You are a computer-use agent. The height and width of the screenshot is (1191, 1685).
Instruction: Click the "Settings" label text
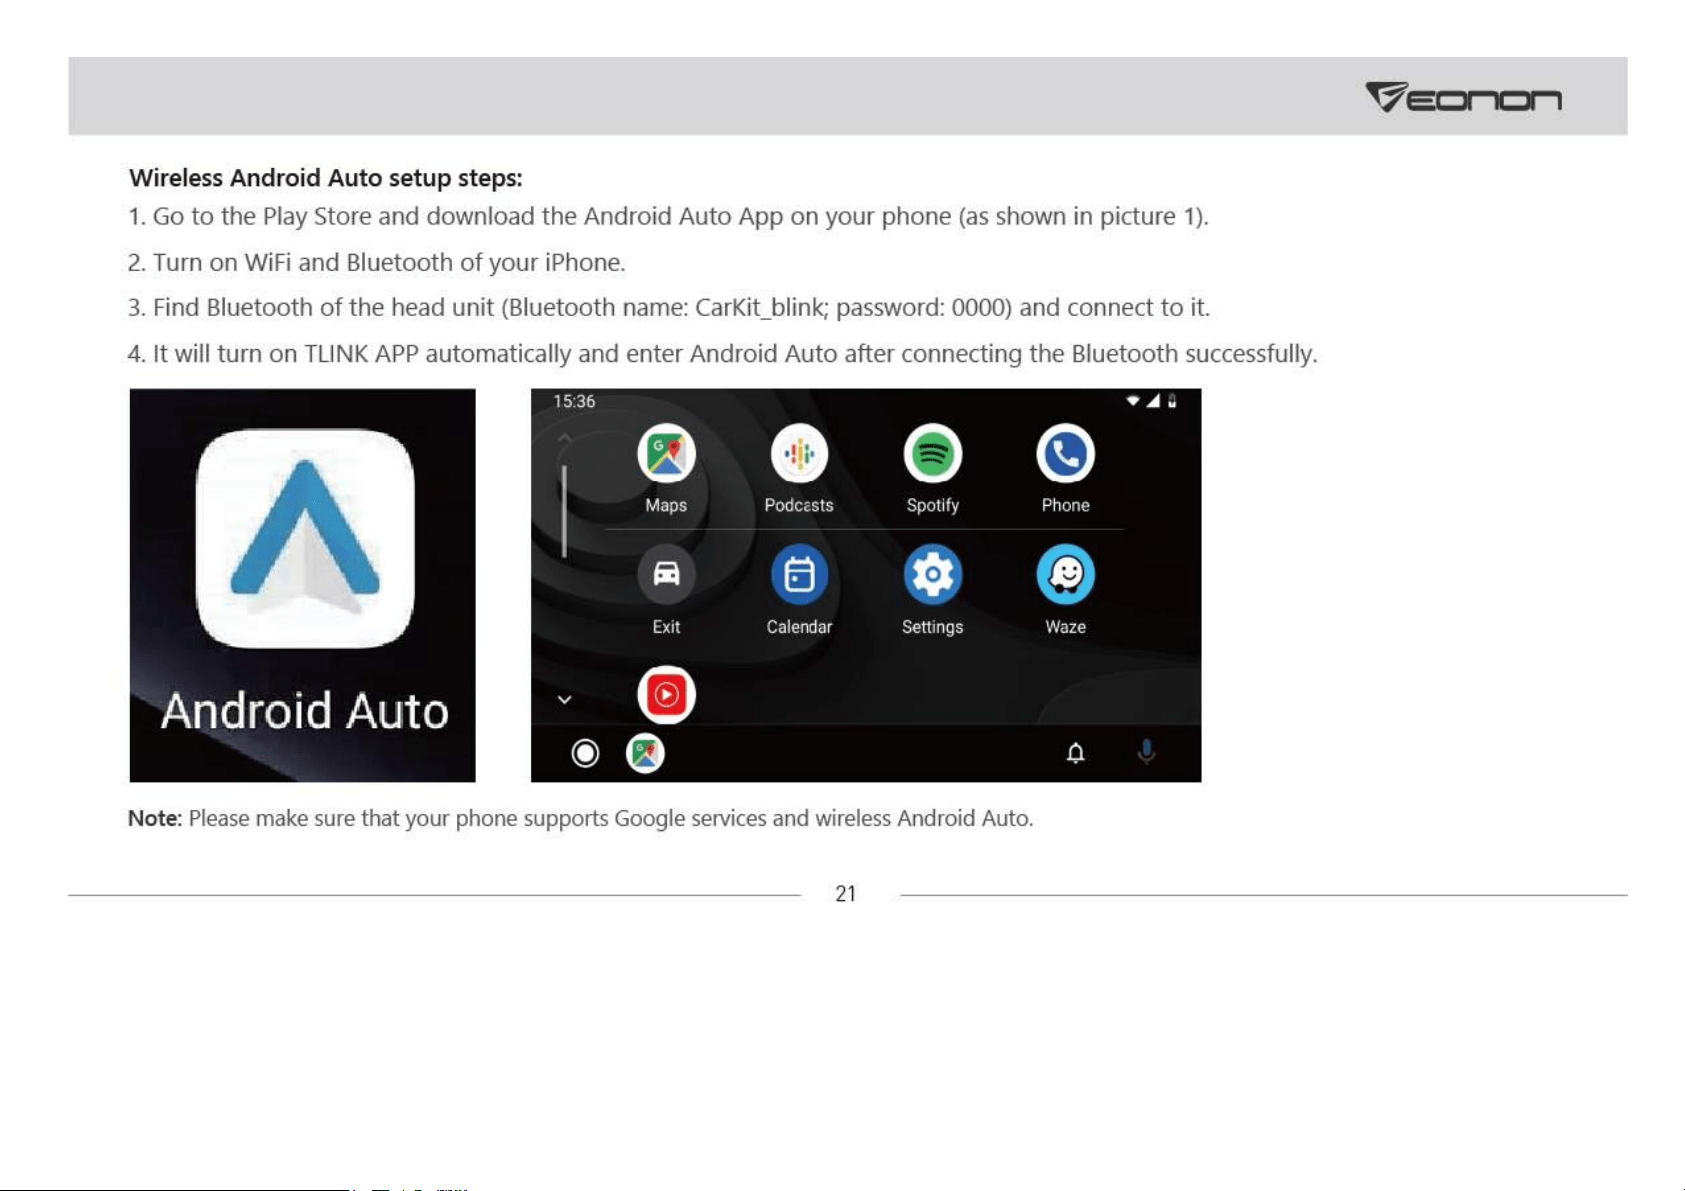click(x=932, y=627)
